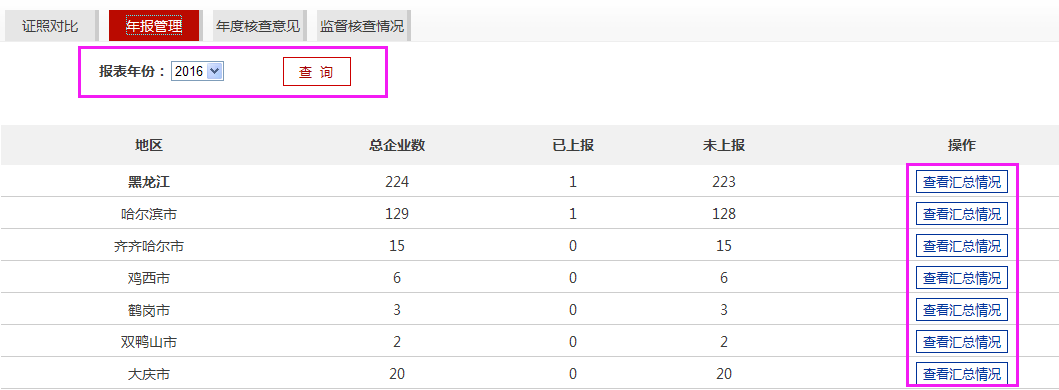View 鸡西市 summary via 查看汇总情况

click(962, 278)
